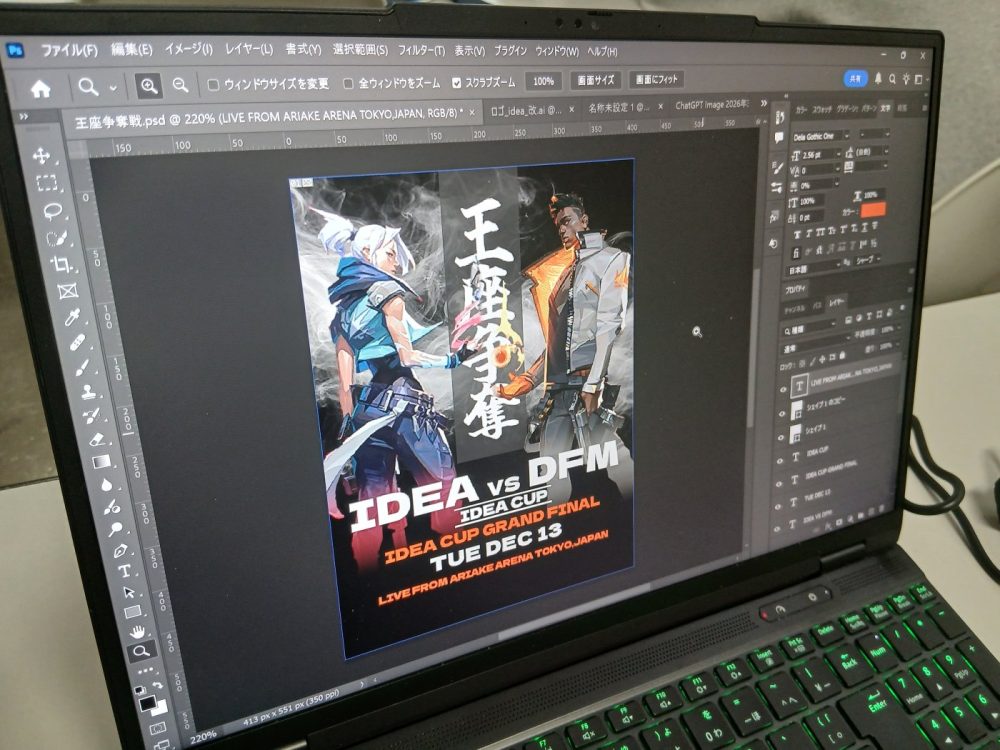Choose the Pen tool

pyautogui.click(x=120, y=551)
